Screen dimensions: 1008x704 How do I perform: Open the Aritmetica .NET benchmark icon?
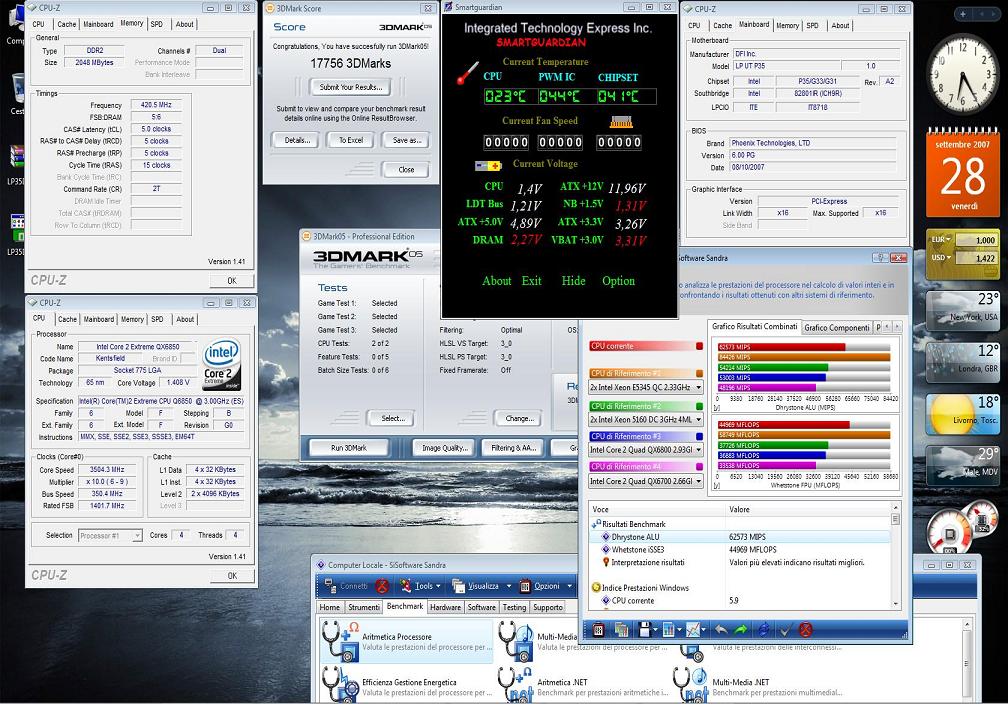click(516, 684)
